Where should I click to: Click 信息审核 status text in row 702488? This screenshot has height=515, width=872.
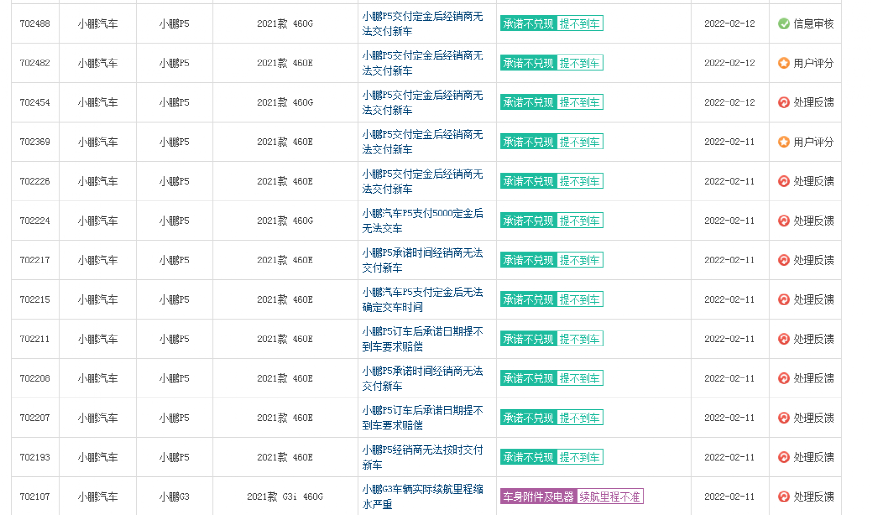tap(814, 24)
